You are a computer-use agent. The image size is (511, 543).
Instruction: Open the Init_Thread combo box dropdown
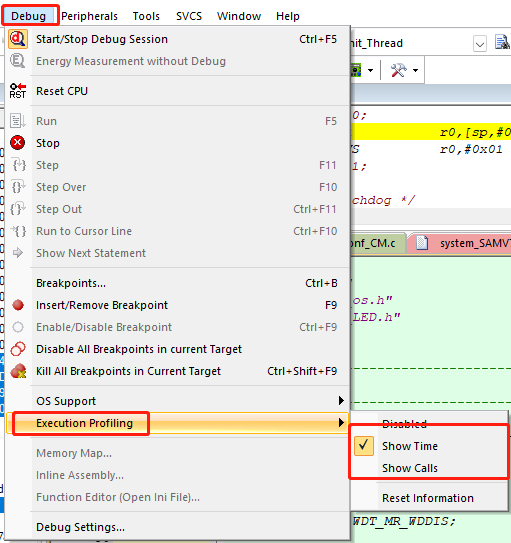pyautogui.click(x=480, y=44)
